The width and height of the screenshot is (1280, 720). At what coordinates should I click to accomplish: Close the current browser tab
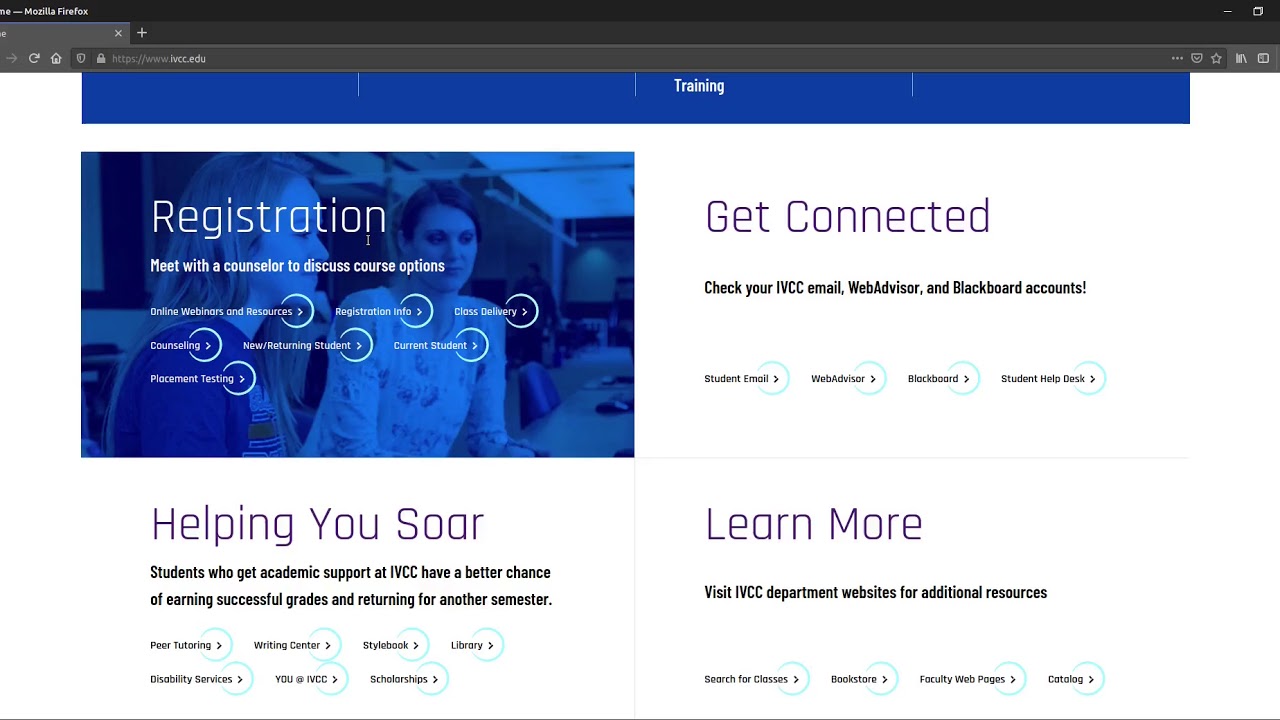[118, 33]
